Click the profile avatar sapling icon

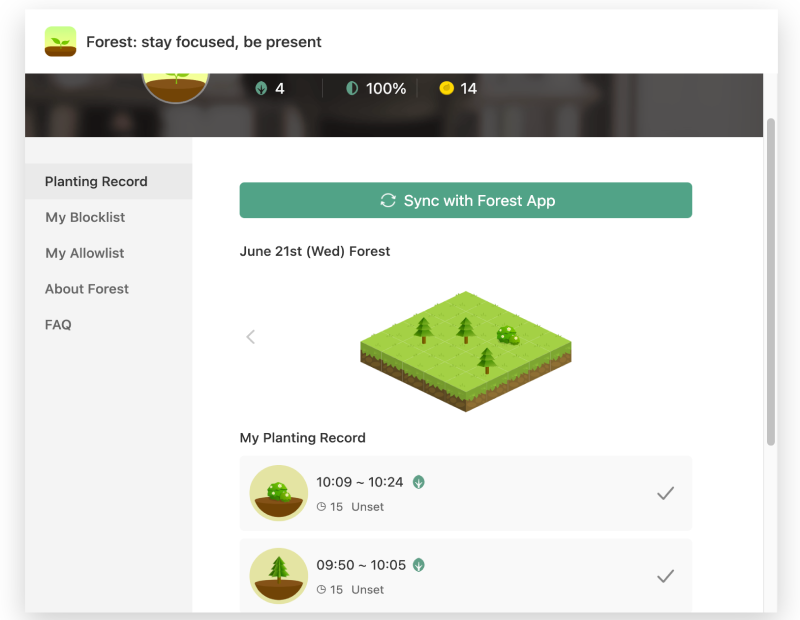click(x=176, y=87)
